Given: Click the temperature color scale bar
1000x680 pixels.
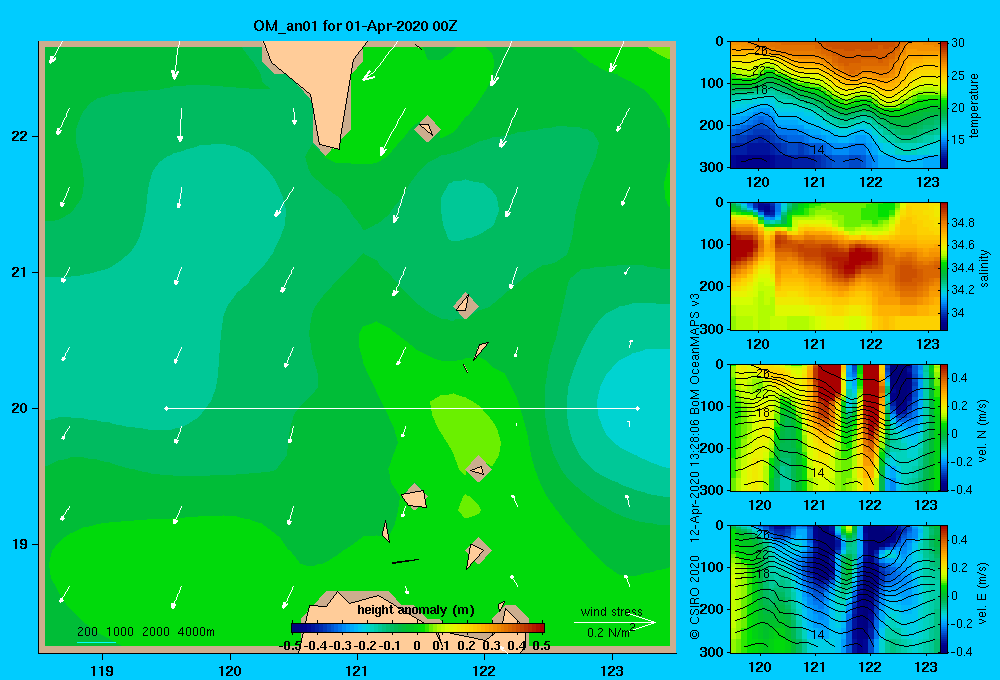Looking at the screenshot, I should tap(944, 105).
